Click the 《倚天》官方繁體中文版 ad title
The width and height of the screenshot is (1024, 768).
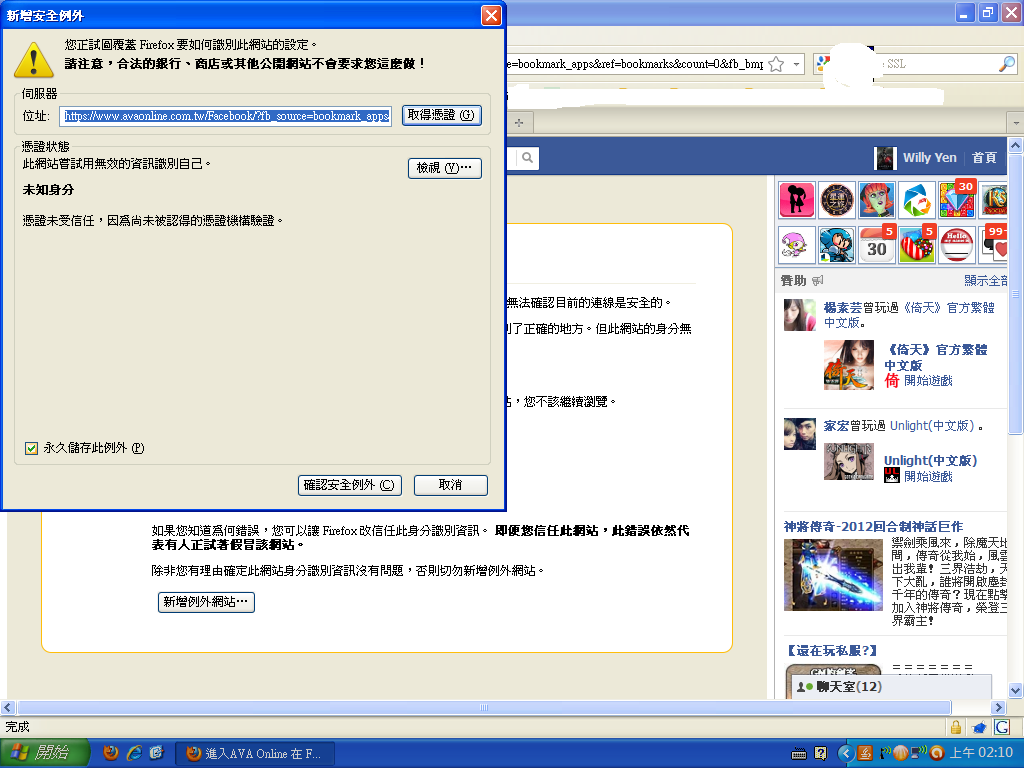point(936,357)
